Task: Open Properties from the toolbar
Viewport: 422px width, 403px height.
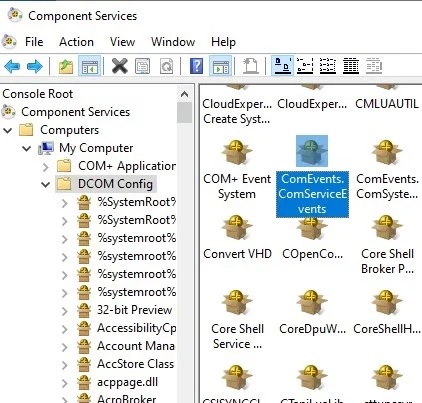Action: point(143,66)
